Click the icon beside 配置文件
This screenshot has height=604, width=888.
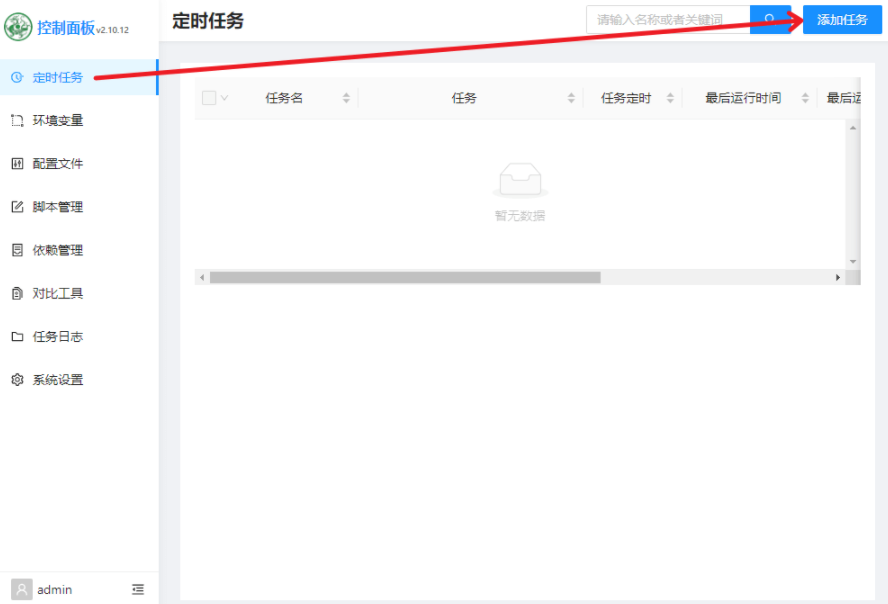[x=17, y=164]
